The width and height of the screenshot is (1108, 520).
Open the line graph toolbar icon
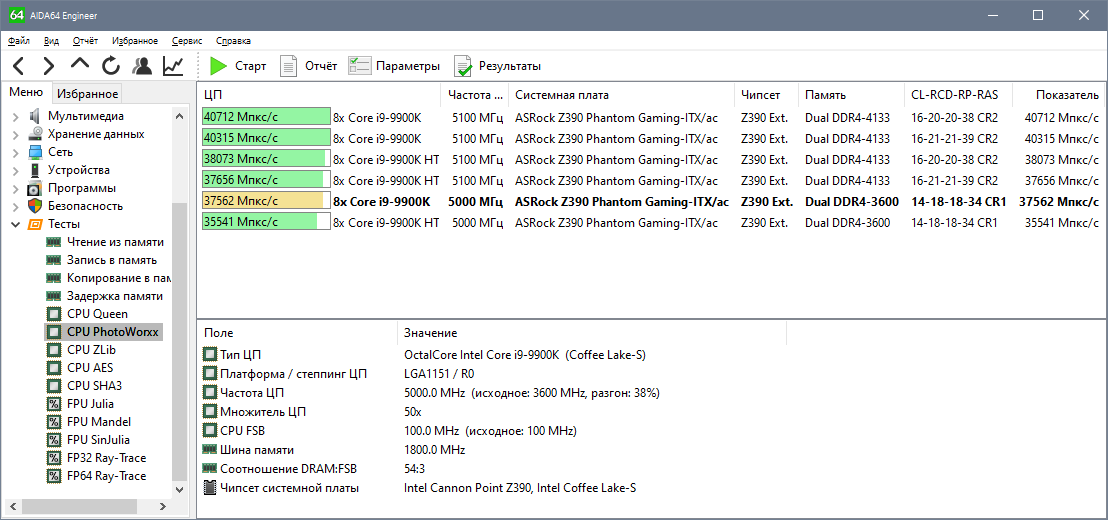click(x=173, y=66)
